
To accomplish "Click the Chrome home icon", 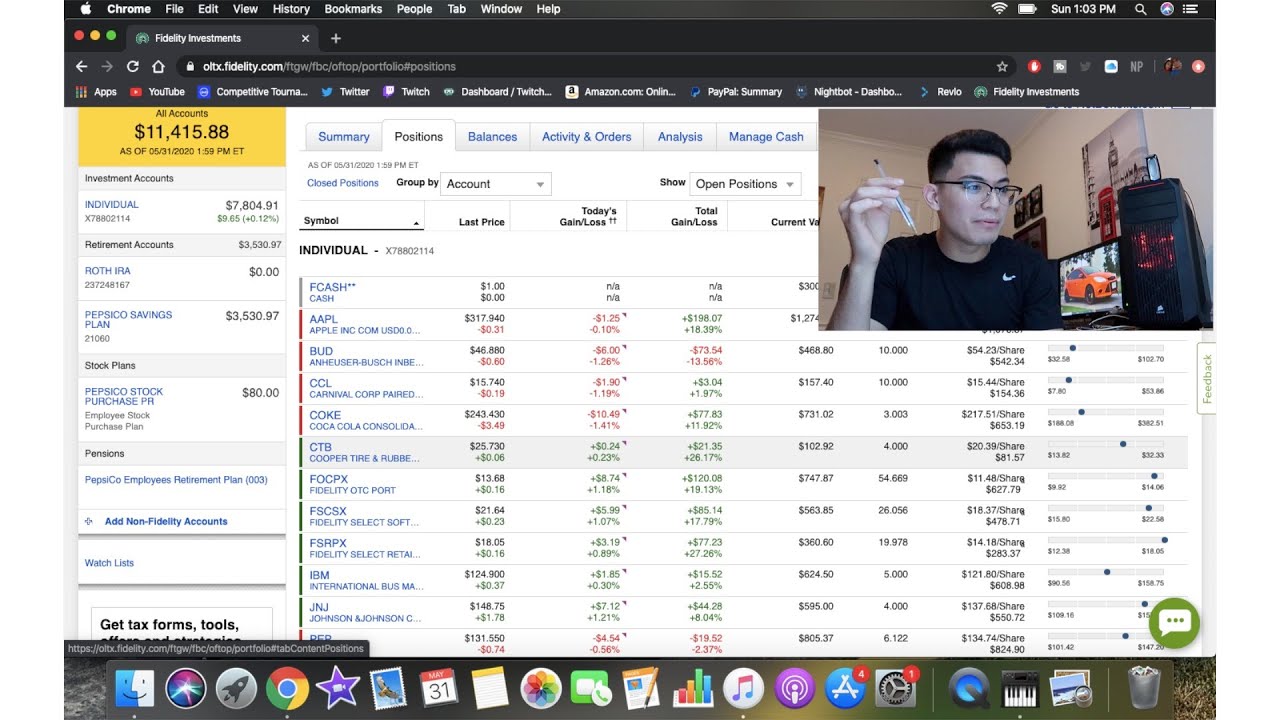I will click(x=158, y=66).
